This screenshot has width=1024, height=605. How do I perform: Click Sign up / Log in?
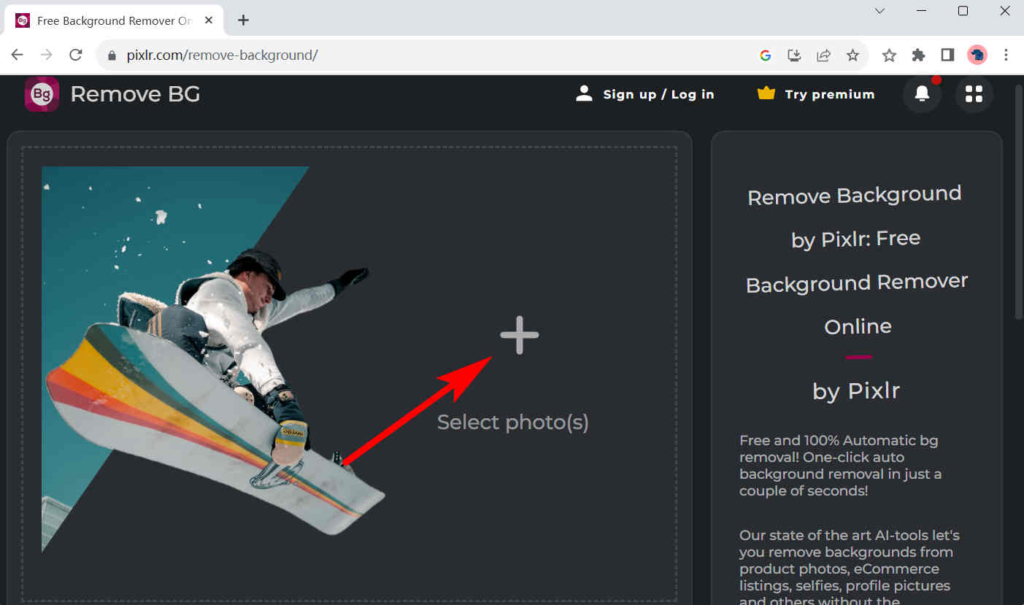(x=645, y=94)
